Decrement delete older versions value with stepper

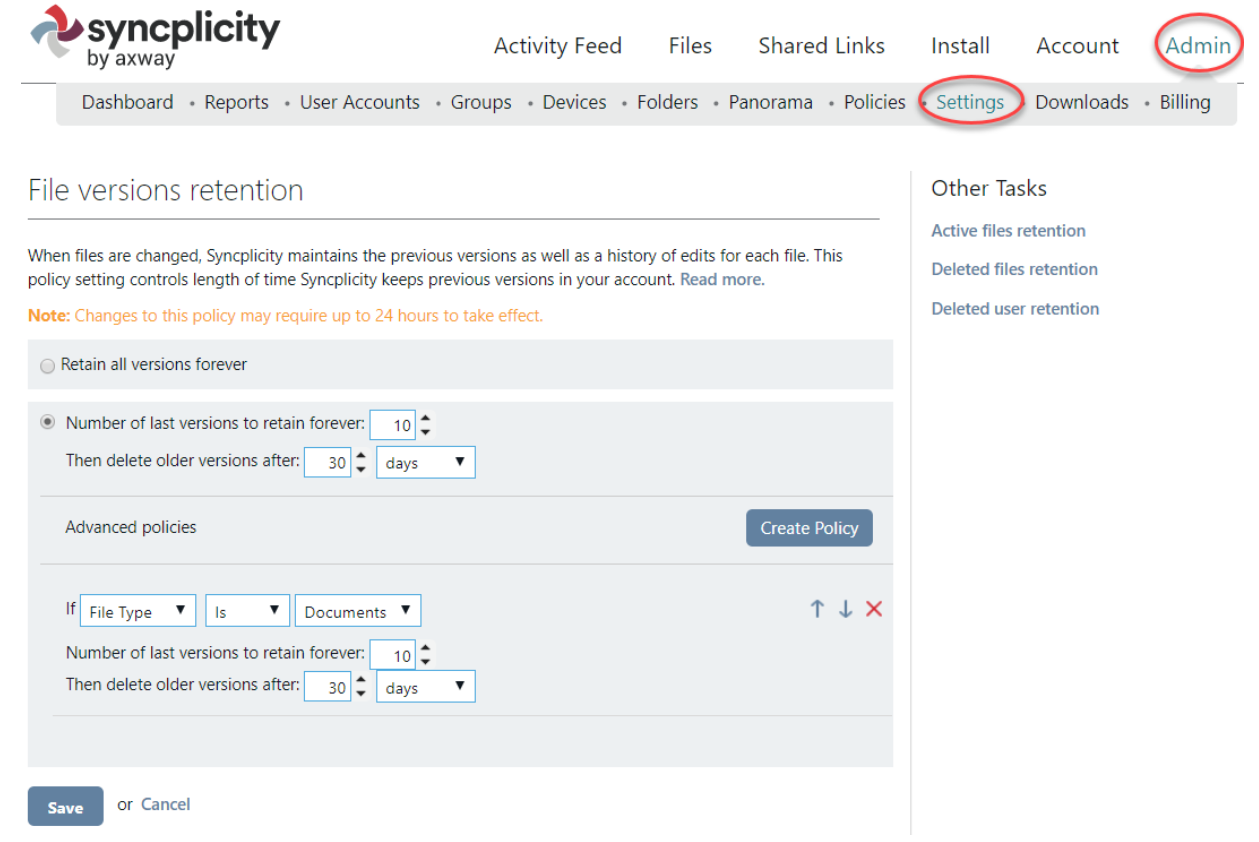pos(361,467)
